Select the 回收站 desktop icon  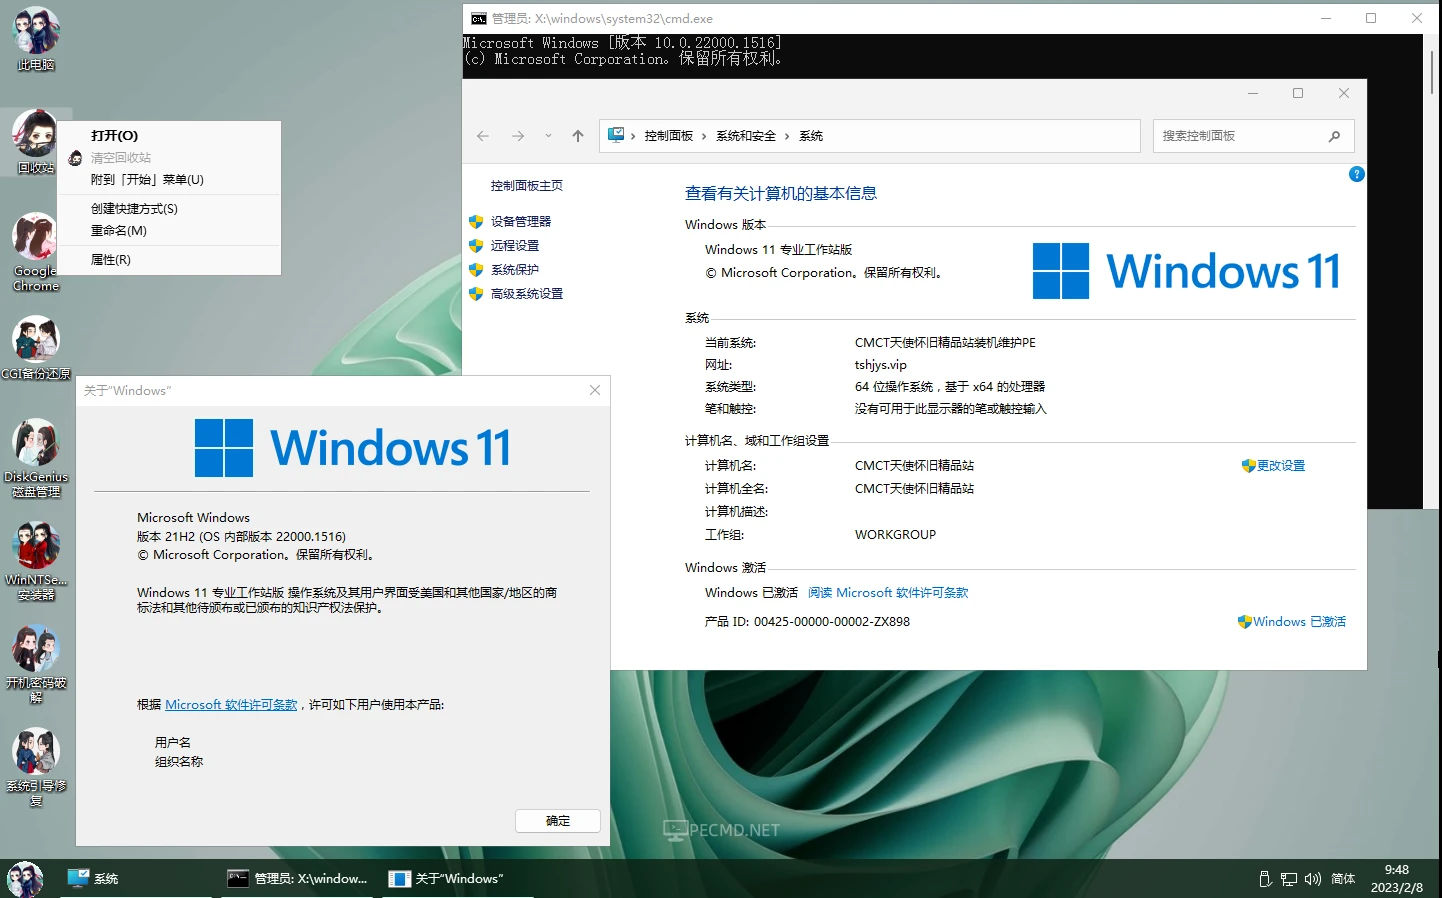36,142
